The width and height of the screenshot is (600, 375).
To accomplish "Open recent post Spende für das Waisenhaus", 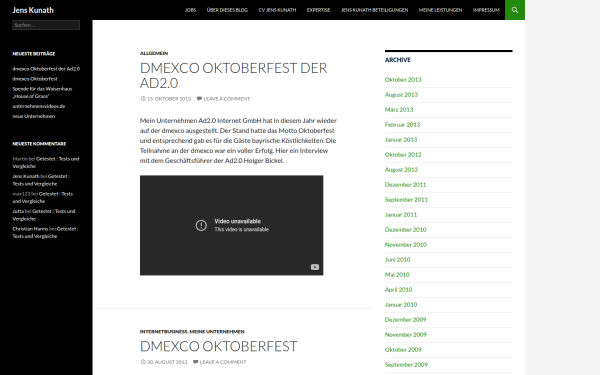I will 42,92.
